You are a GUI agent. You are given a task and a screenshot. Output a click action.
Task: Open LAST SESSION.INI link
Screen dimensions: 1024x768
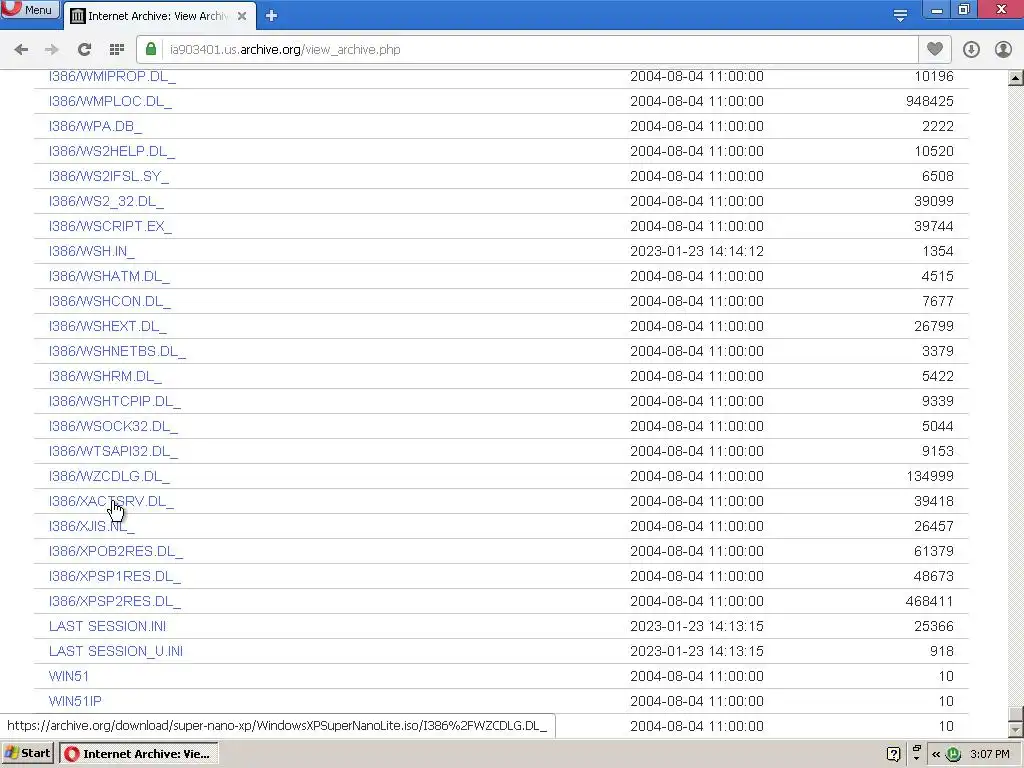(107, 626)
